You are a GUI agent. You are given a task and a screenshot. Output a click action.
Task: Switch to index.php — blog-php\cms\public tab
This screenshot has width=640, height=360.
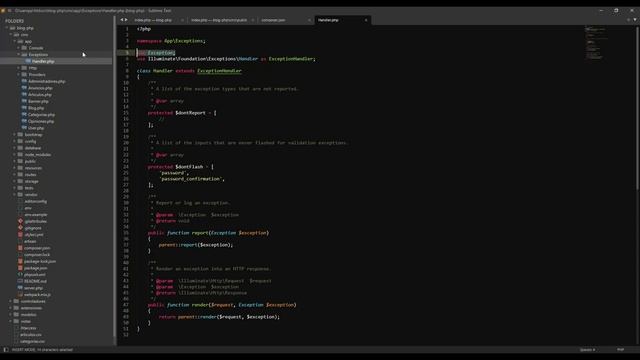click(x=219, y=20)
